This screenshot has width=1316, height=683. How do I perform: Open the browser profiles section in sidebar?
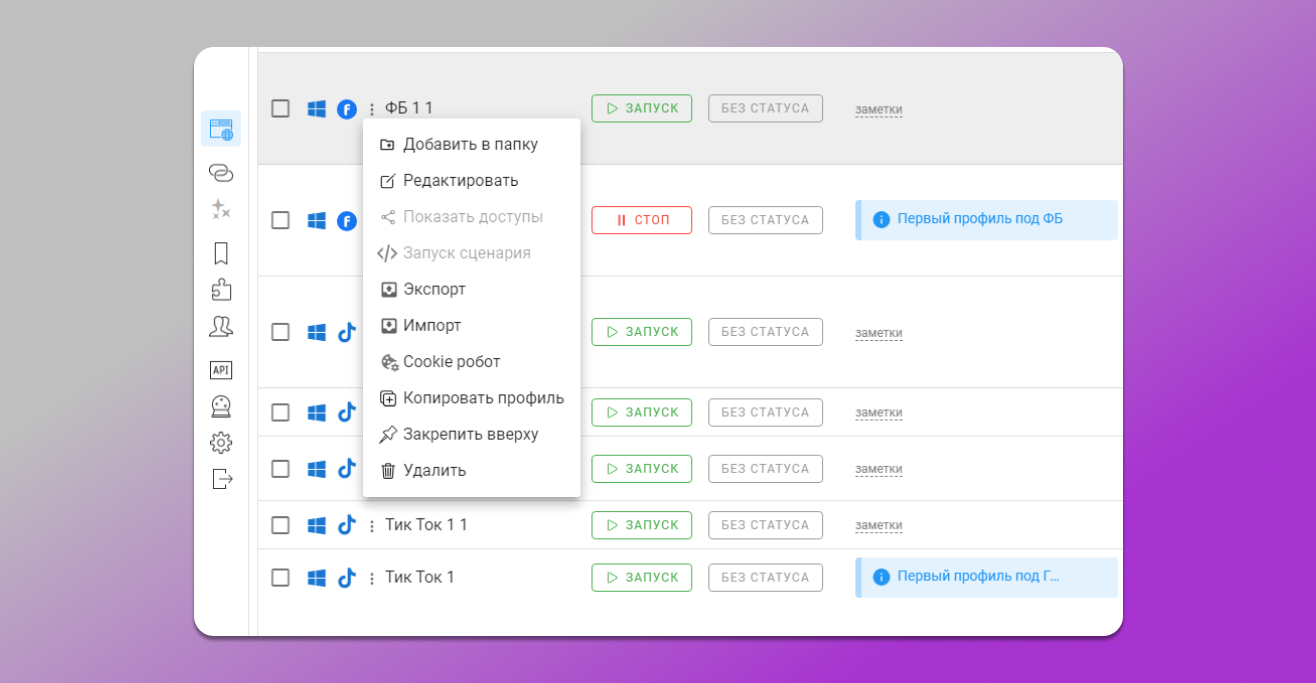click(221, 129)
